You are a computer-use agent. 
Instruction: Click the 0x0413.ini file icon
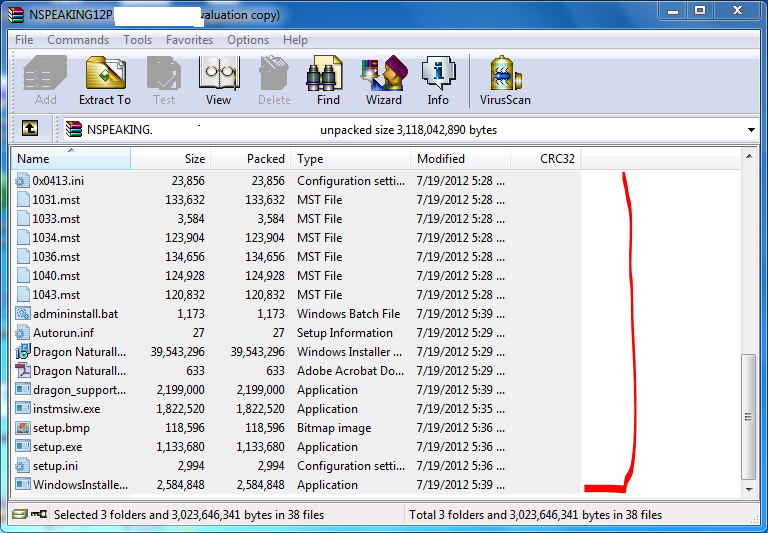tap(23, 181)
